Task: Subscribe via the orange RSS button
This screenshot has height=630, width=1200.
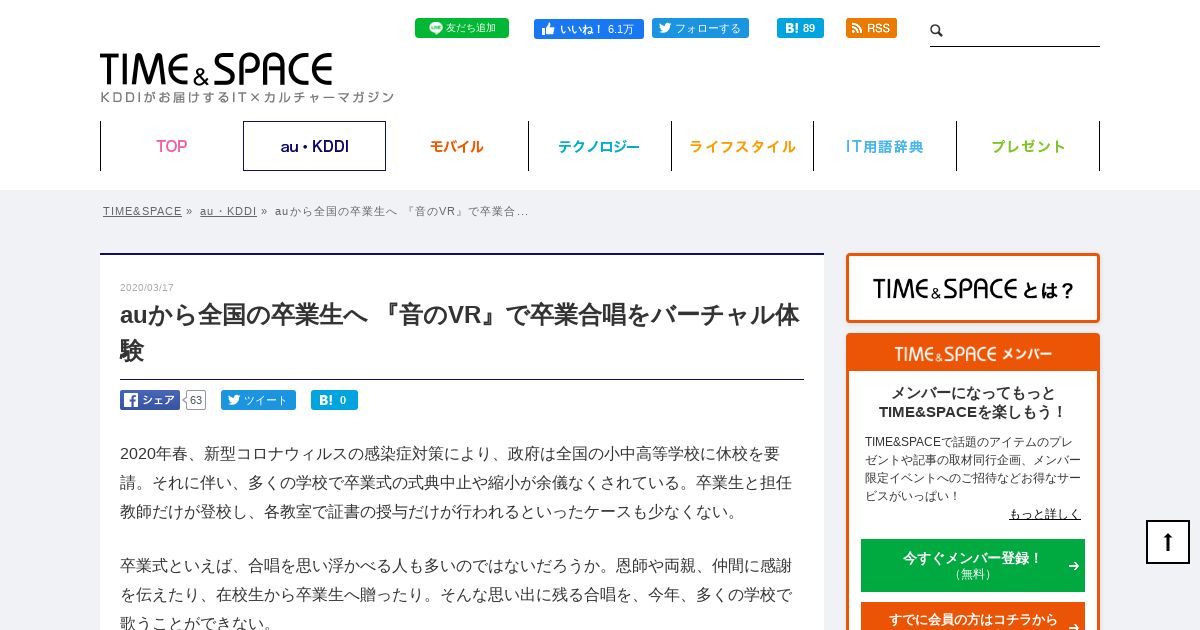Action: click(x=871, y=28)
